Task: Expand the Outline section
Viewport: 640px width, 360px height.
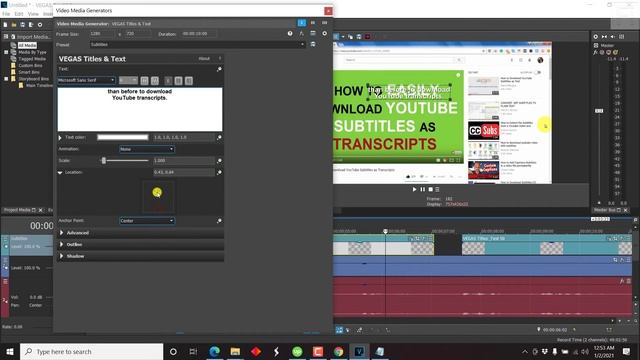Action: click(x=62, y=244)
